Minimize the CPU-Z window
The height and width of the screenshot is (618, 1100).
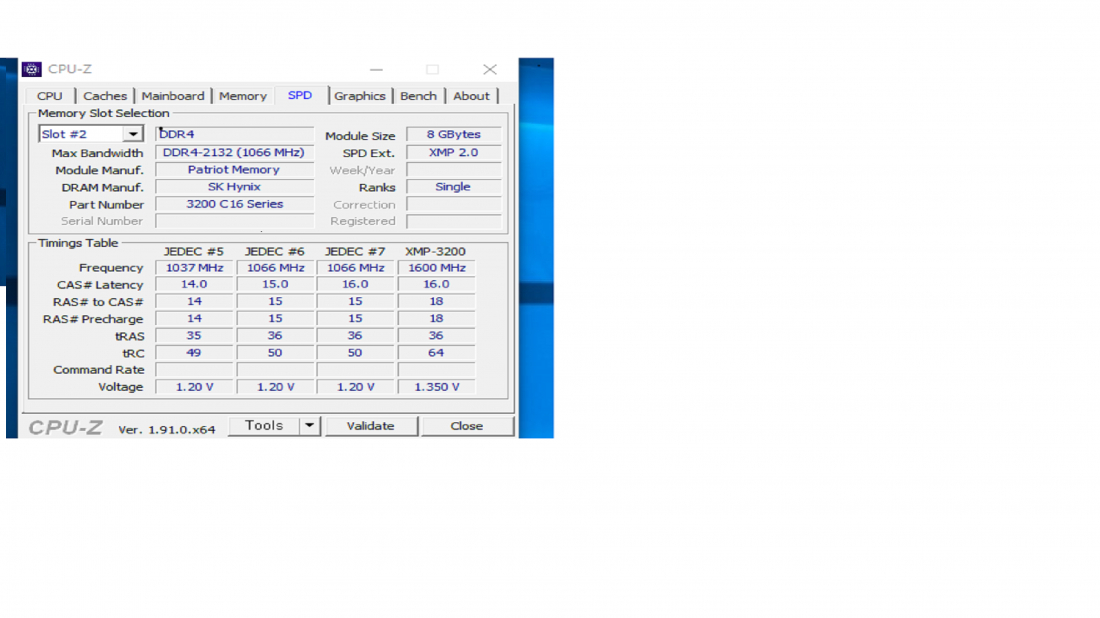[376, 70]
